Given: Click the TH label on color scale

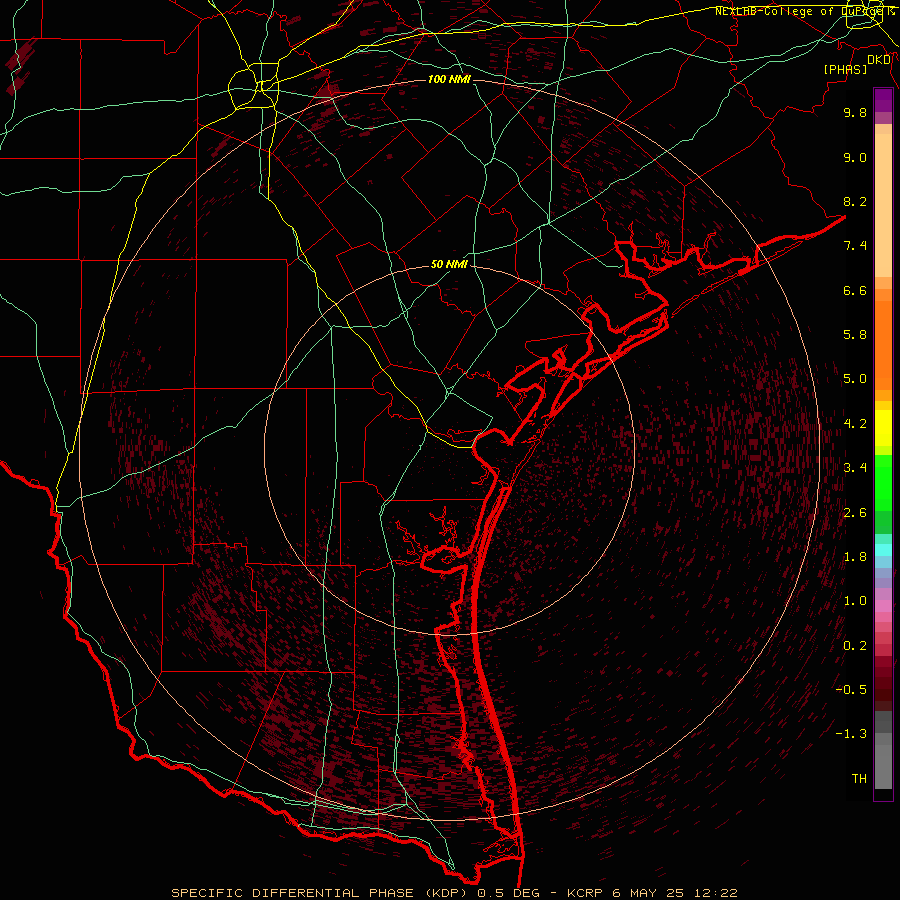Looking at the screenshot, I should point(859,779).
